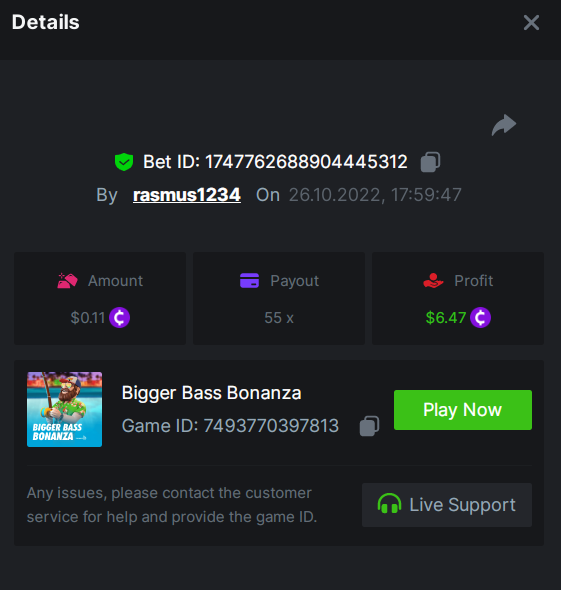Click the red Profit hand icon
Image resolution: width=561 pixels, height=590 pixels.
pyautogui.click(x=433, y=281)
